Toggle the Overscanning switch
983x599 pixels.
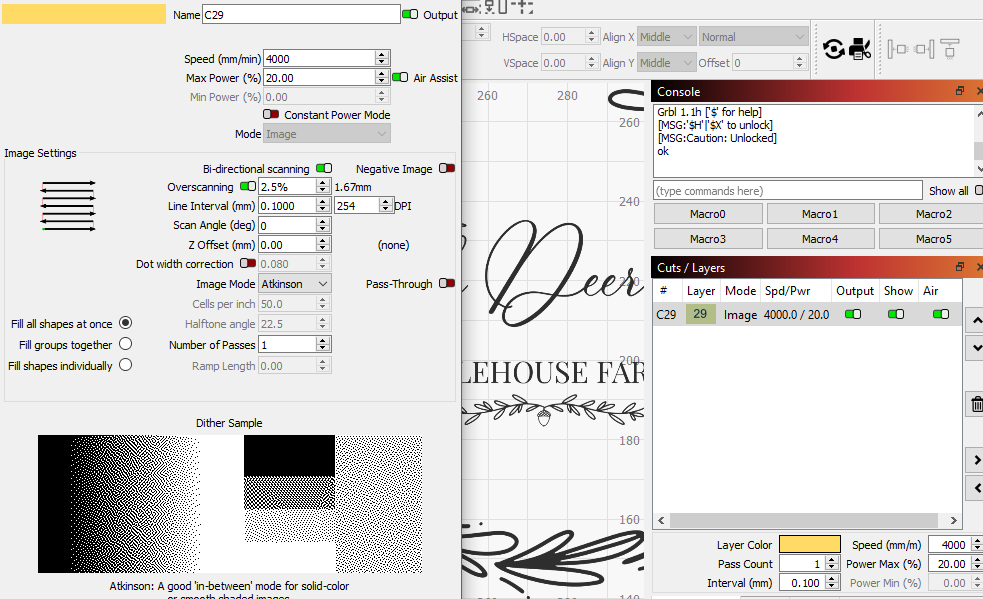(x=248, y=186)
